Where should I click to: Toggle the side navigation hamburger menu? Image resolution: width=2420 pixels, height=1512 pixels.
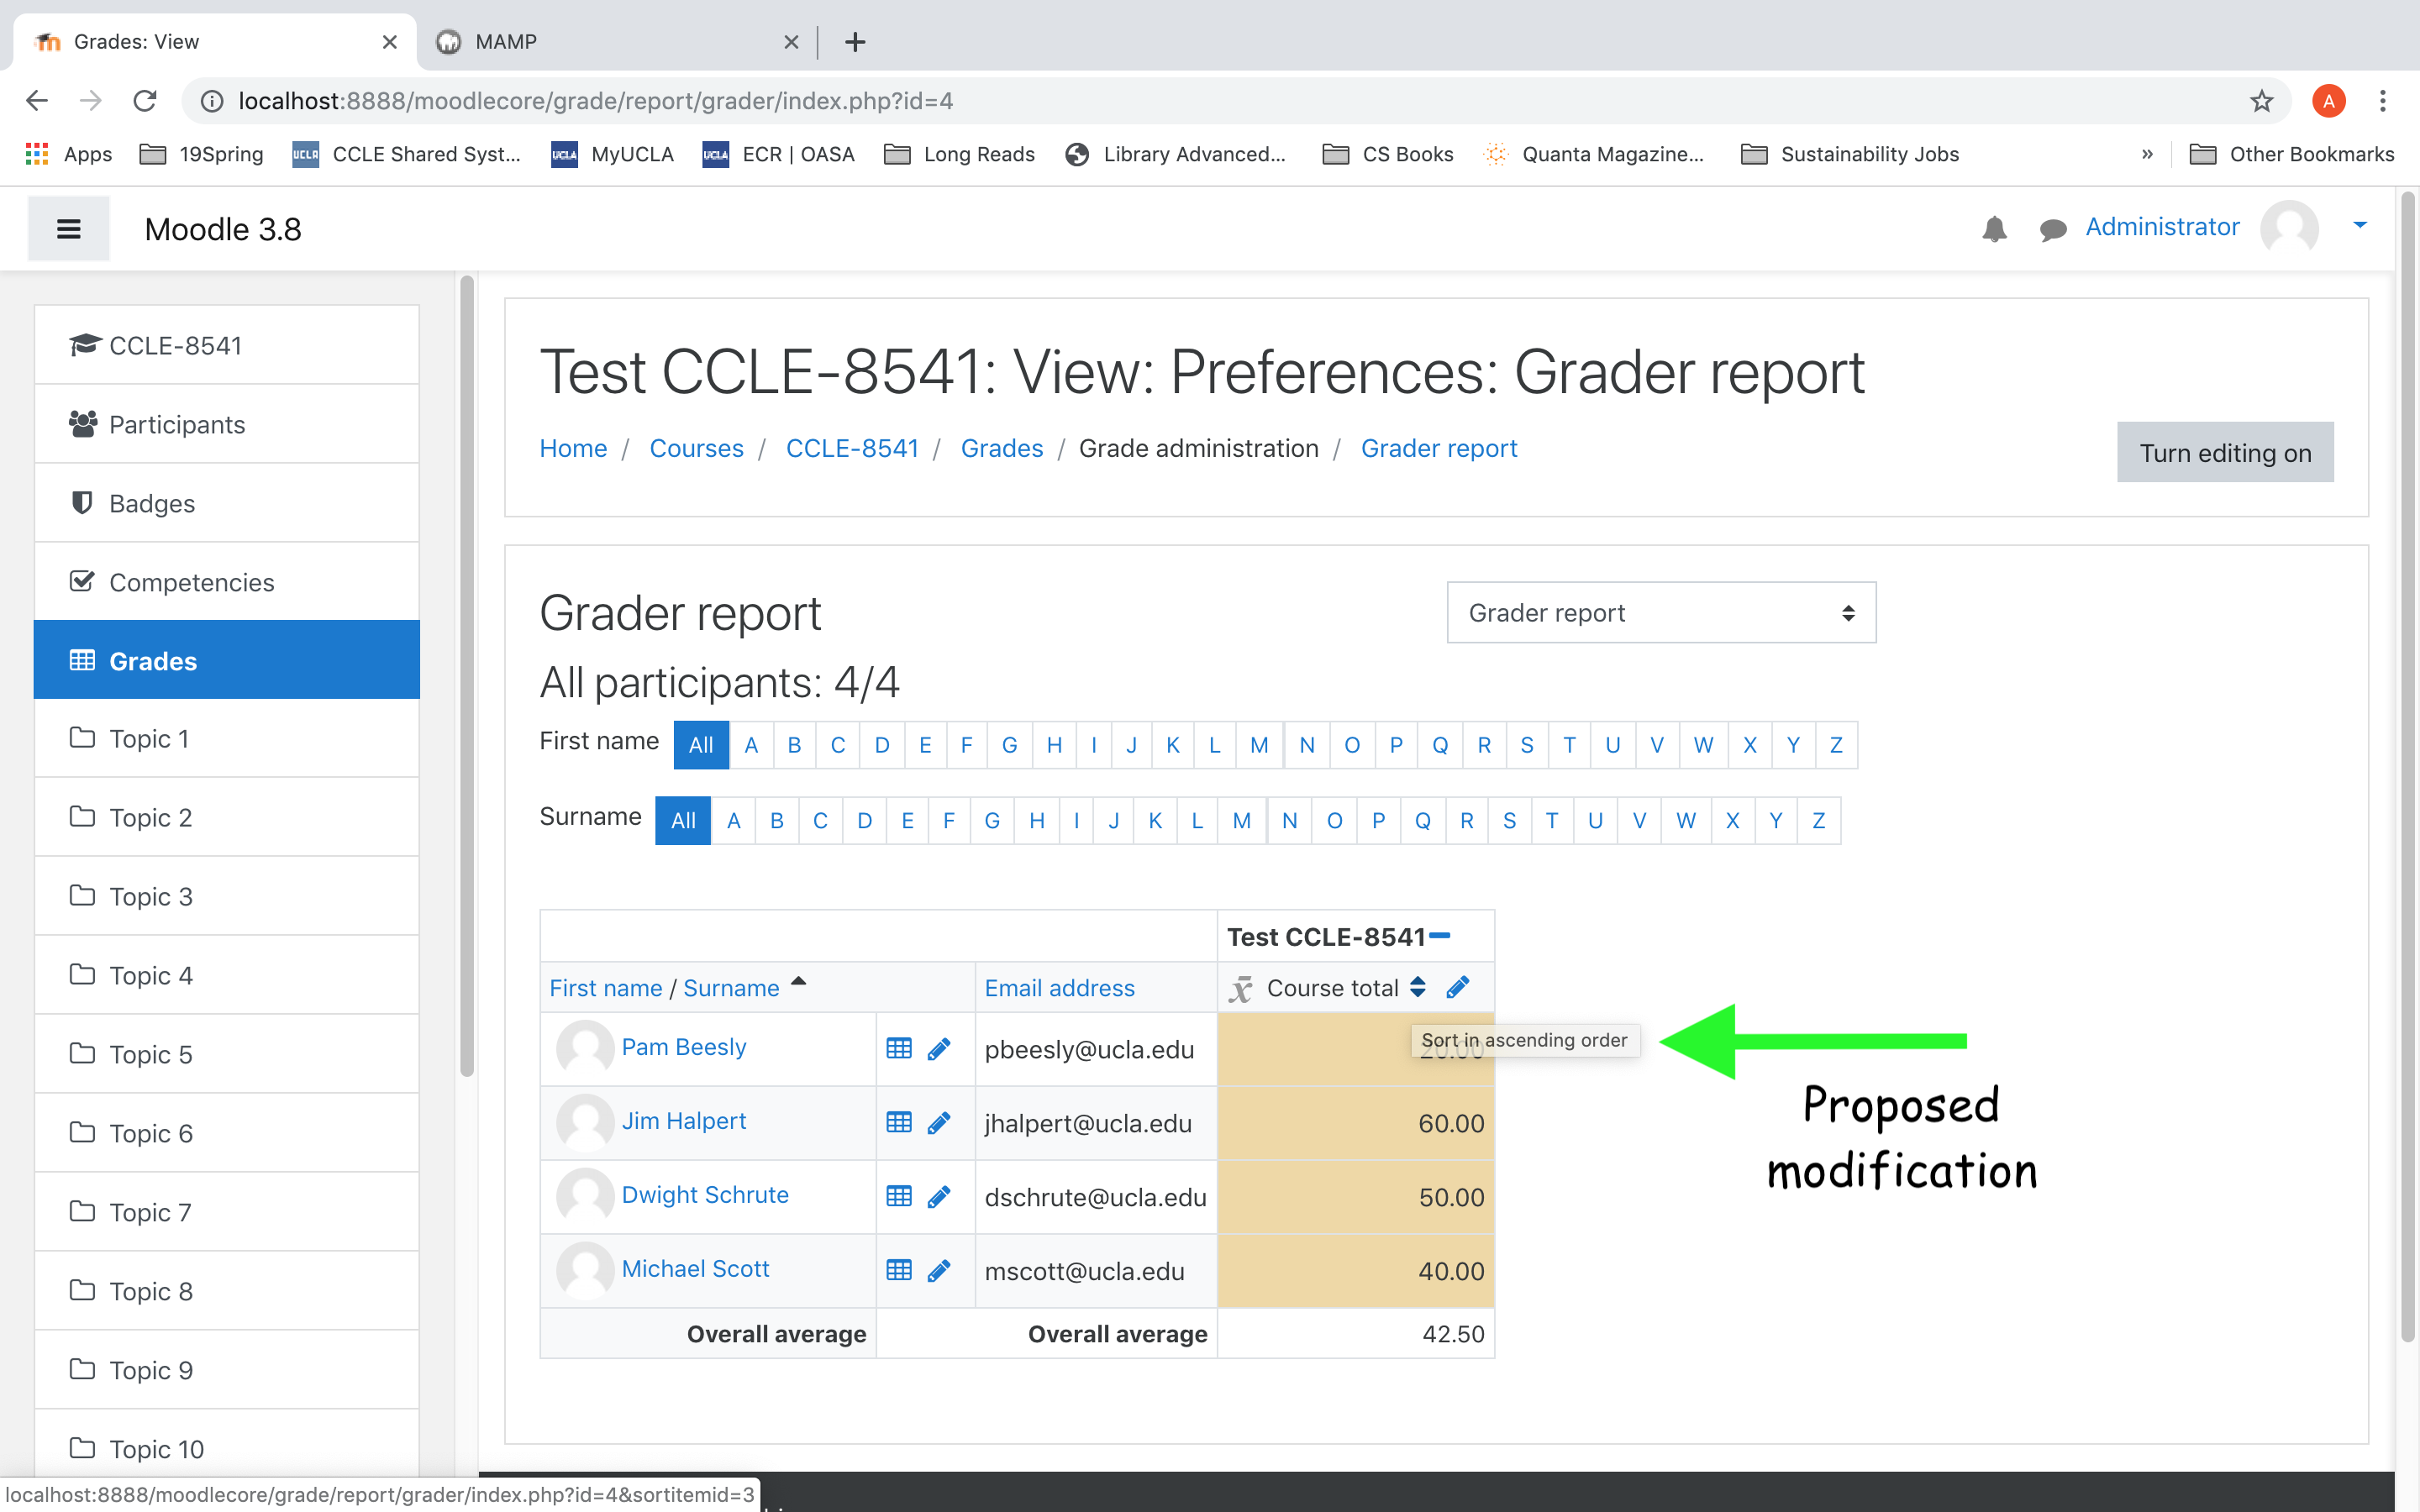(68, 229)
